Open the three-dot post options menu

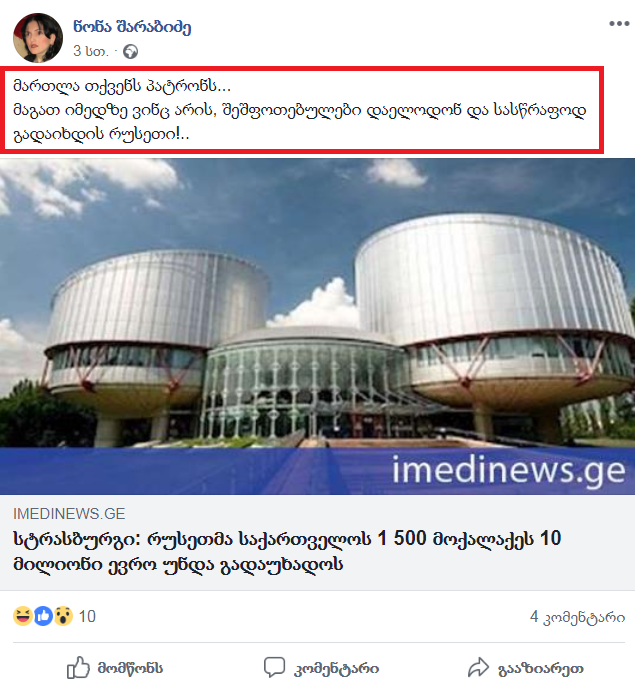pos(619,23)
